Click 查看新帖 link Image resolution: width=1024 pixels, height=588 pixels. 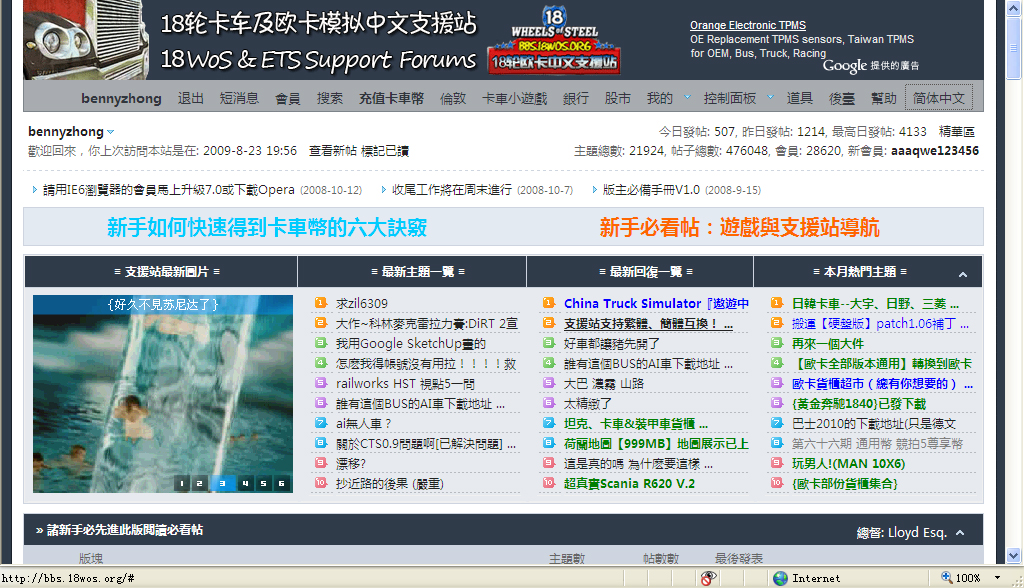332,151
